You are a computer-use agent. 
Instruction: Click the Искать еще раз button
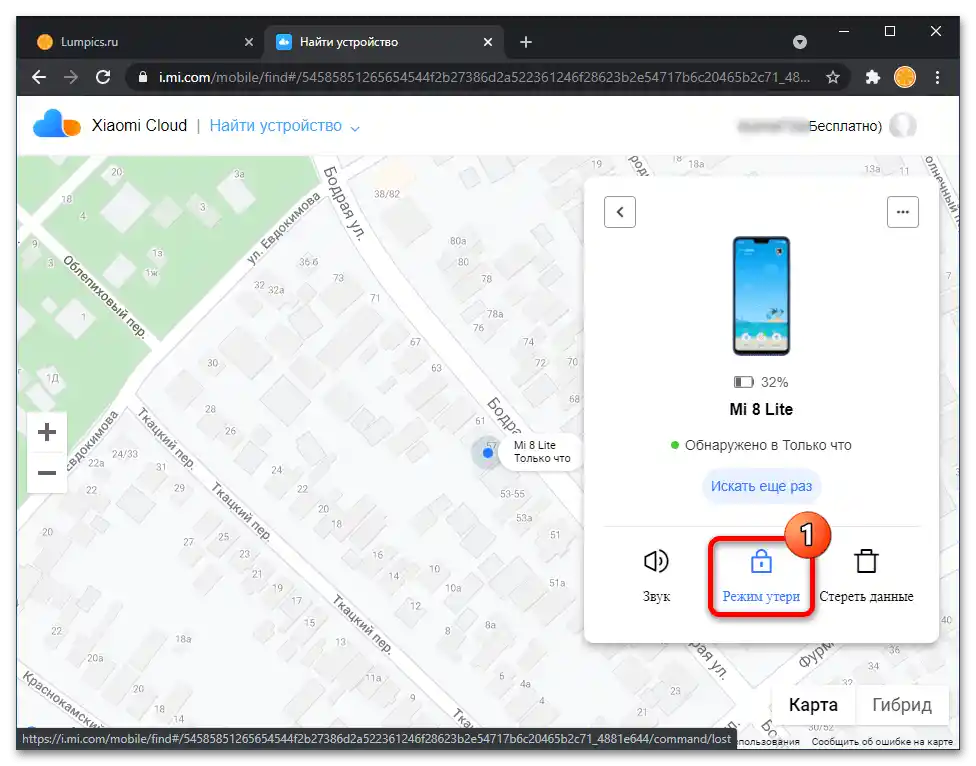761,486
